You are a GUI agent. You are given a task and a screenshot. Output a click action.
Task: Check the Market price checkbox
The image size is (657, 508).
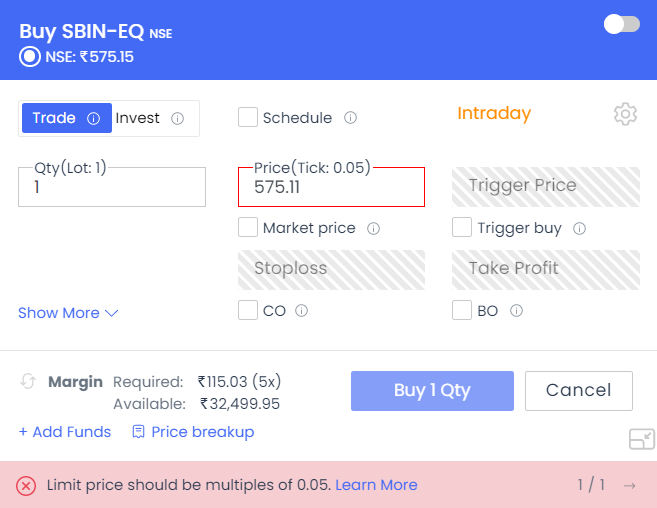point(248,227)
